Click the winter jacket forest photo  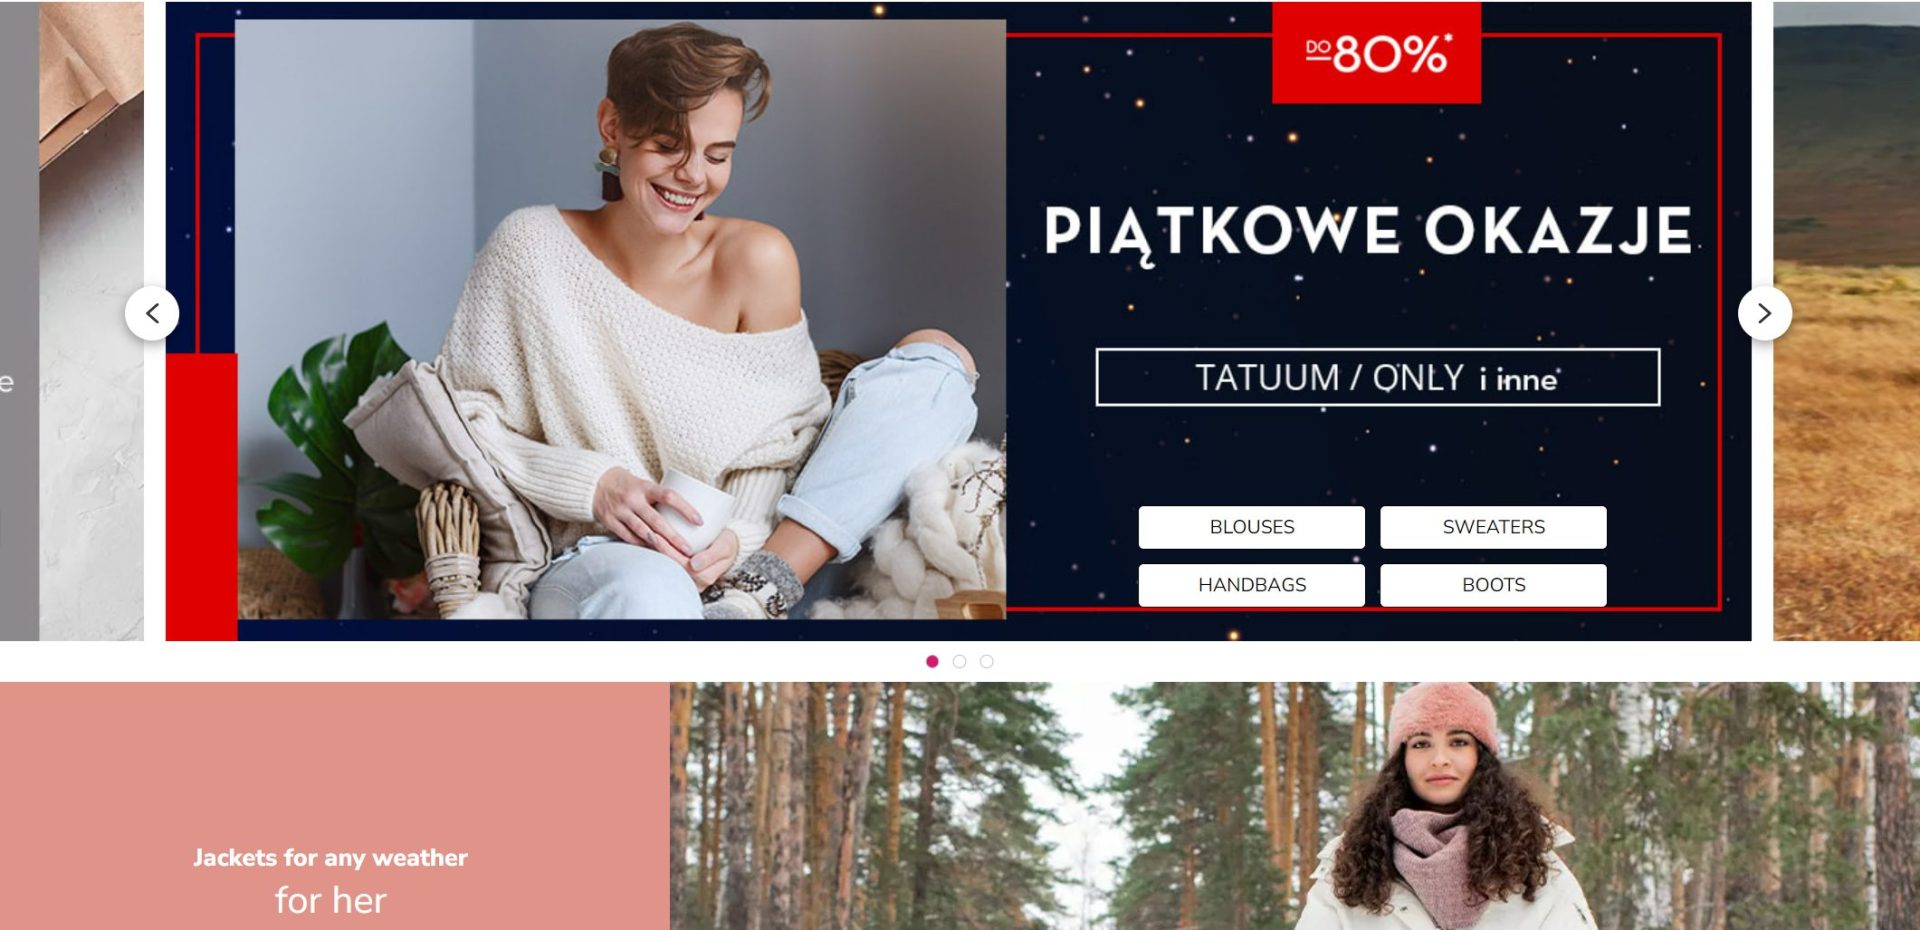[x=1295, y=806]
